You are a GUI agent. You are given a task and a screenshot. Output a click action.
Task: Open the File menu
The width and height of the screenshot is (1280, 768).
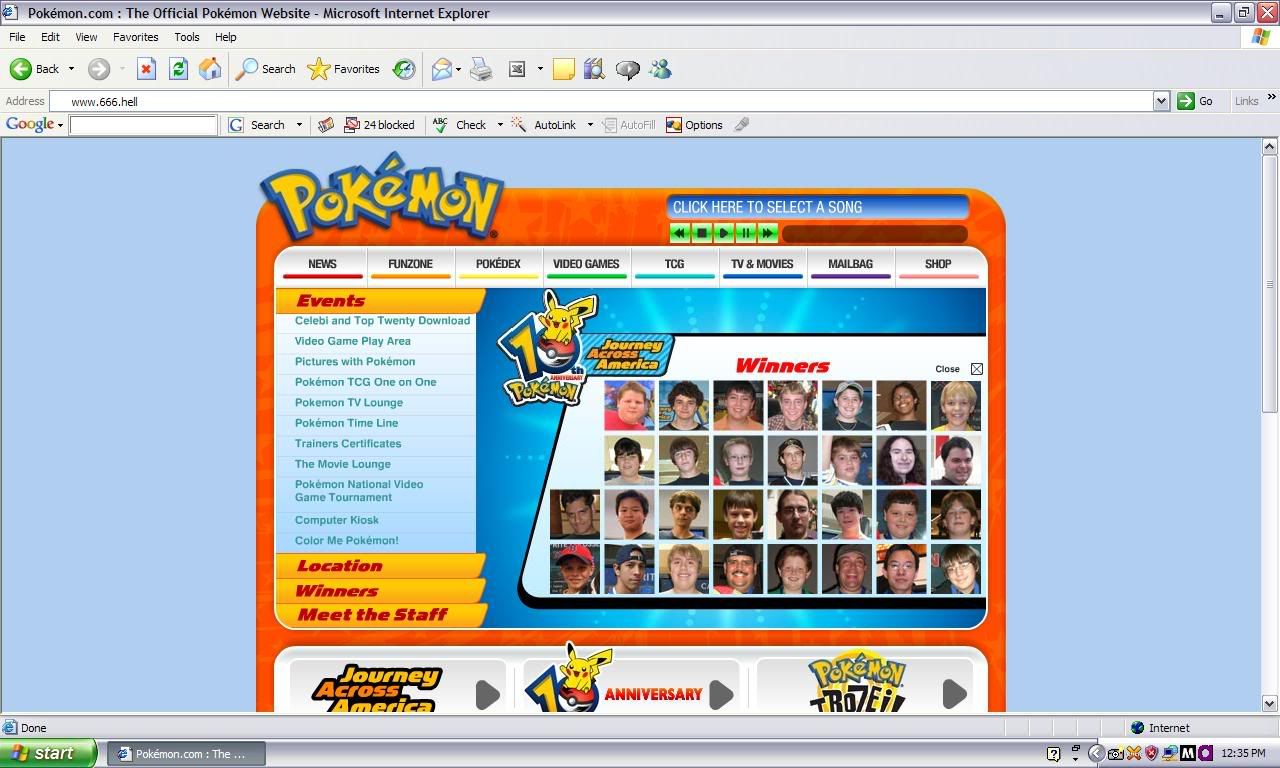(x=17, y=37)
